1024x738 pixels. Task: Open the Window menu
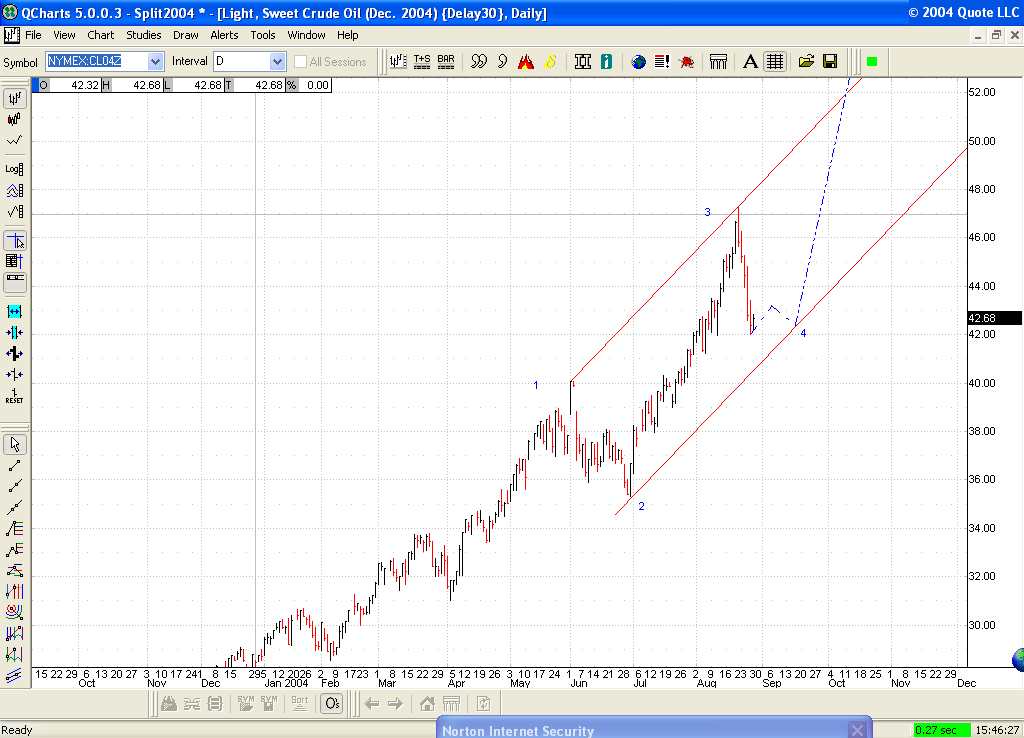[306, 35]
